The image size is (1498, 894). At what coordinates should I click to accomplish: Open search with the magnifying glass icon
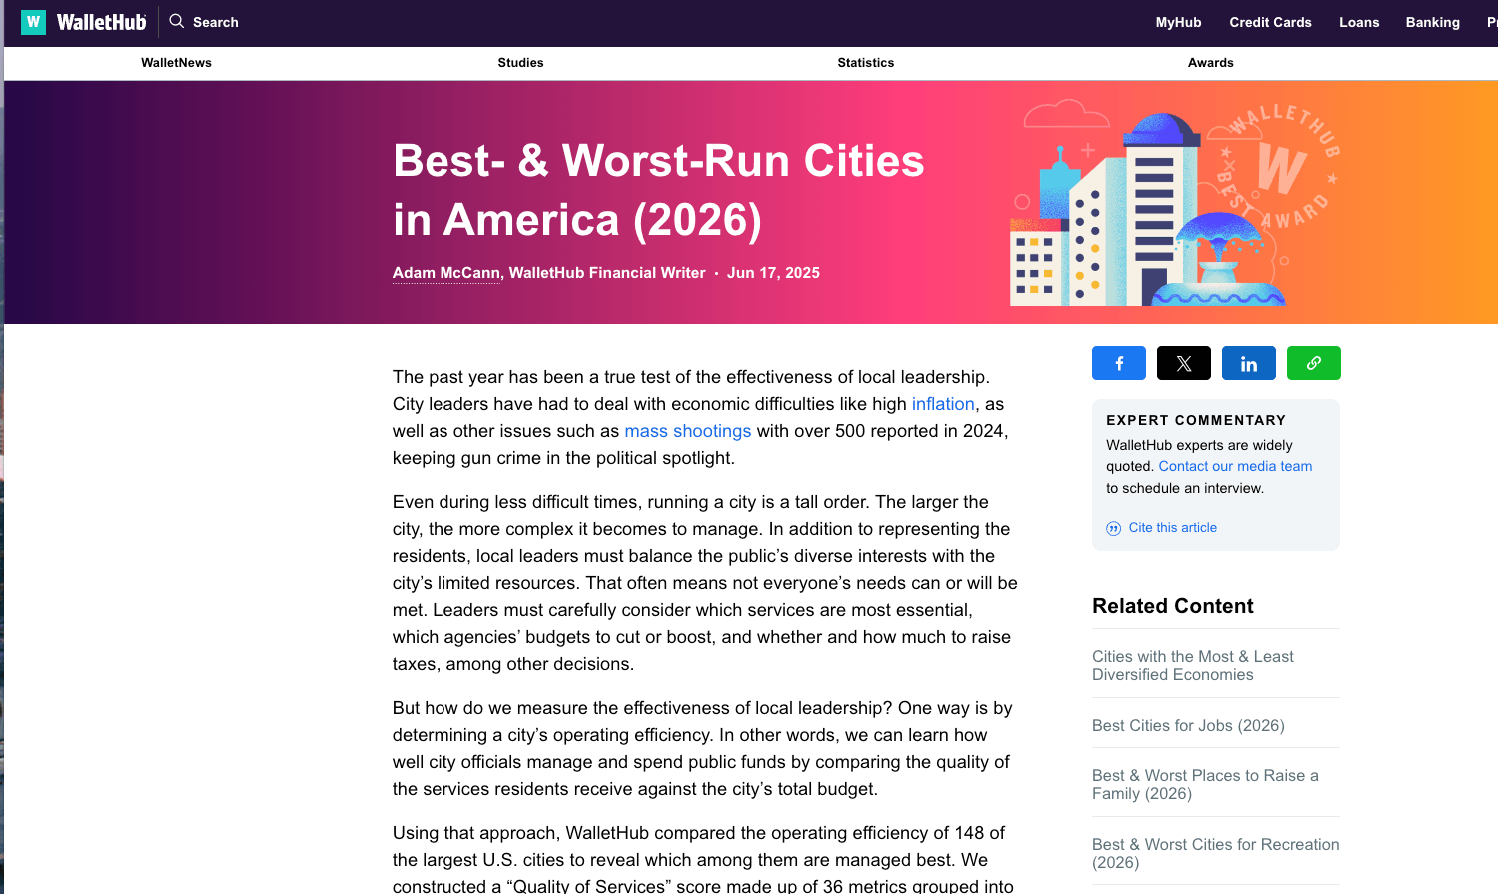point(176,21)
